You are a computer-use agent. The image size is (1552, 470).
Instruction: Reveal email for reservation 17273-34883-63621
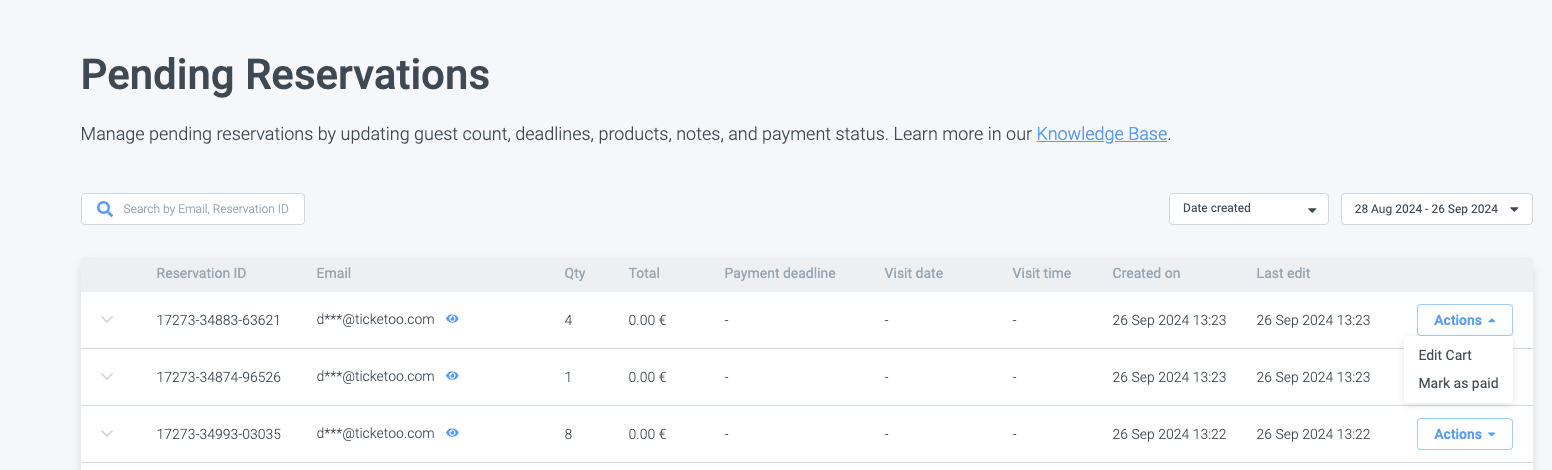(452, 320)
